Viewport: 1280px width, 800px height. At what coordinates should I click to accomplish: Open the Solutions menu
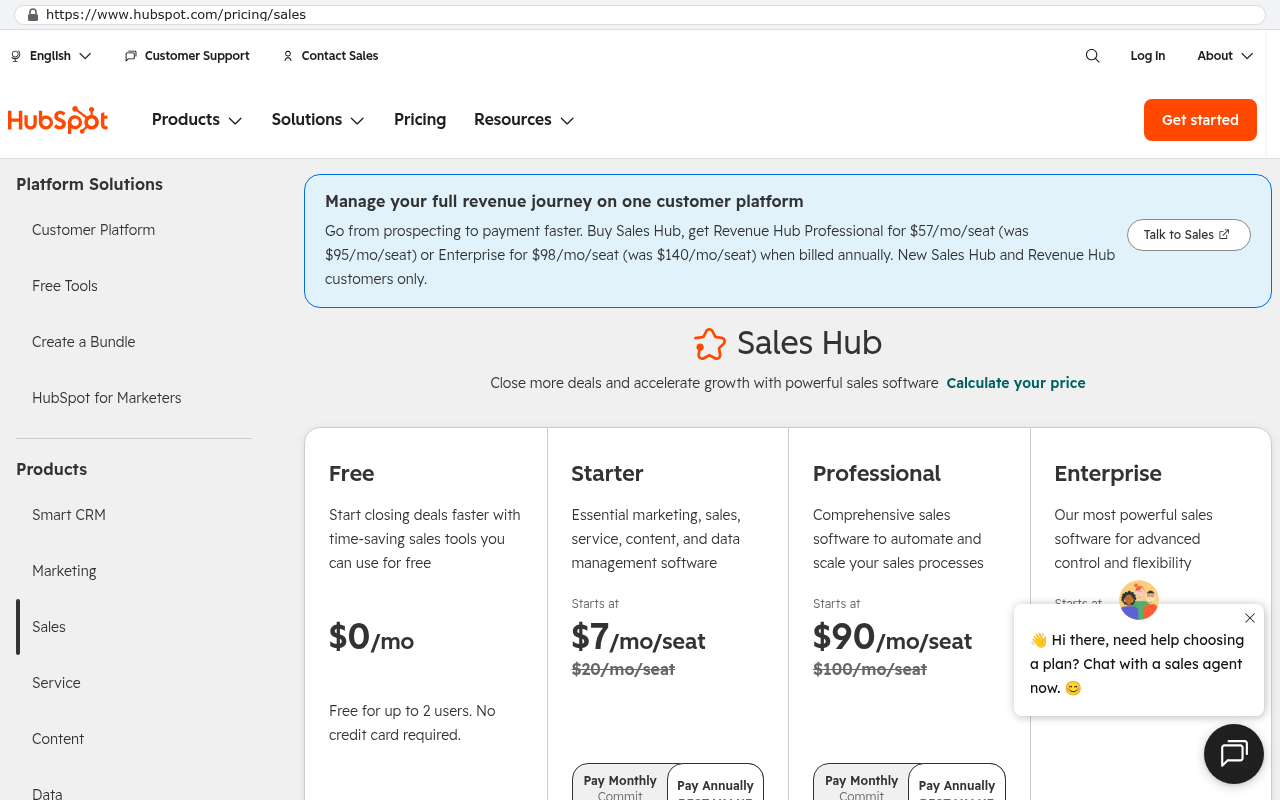tap(318, 120)
